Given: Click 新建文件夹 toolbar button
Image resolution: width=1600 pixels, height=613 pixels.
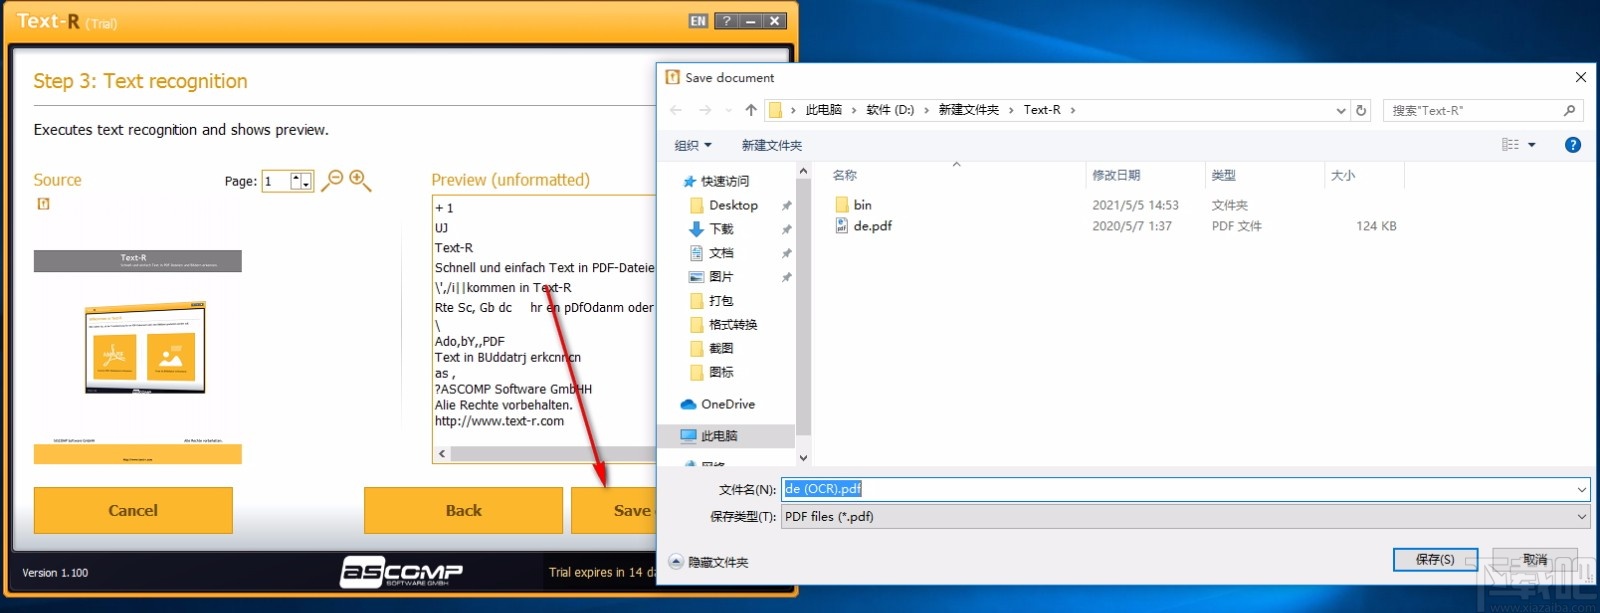Looking at the screenshot, I should click(771, 146).
